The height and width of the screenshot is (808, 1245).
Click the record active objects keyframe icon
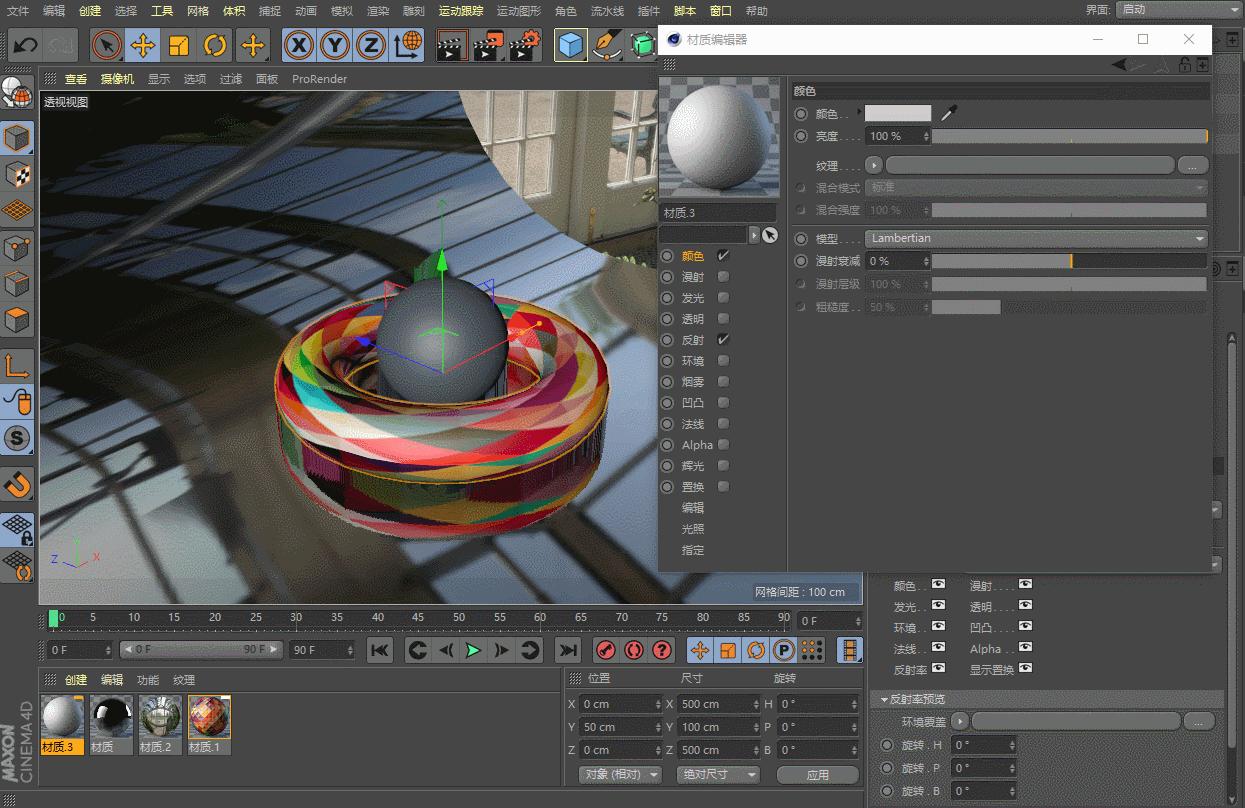click(606, 650)
